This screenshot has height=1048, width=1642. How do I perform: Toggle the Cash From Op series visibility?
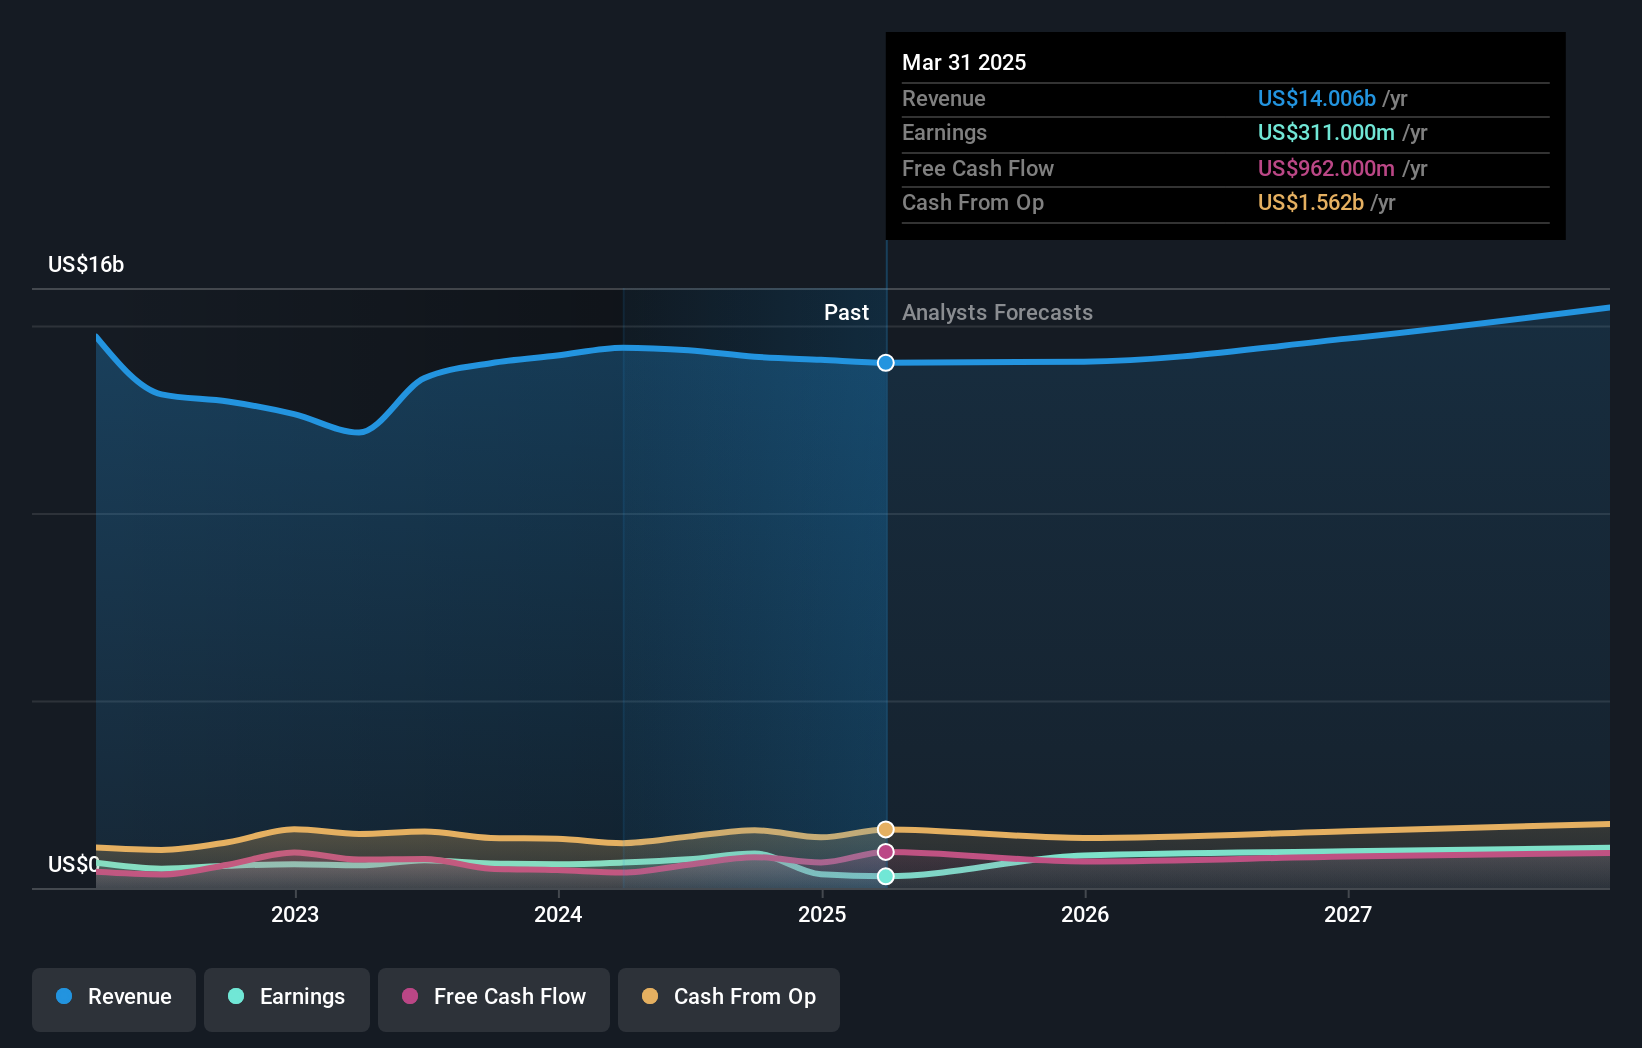click(728, 997)
